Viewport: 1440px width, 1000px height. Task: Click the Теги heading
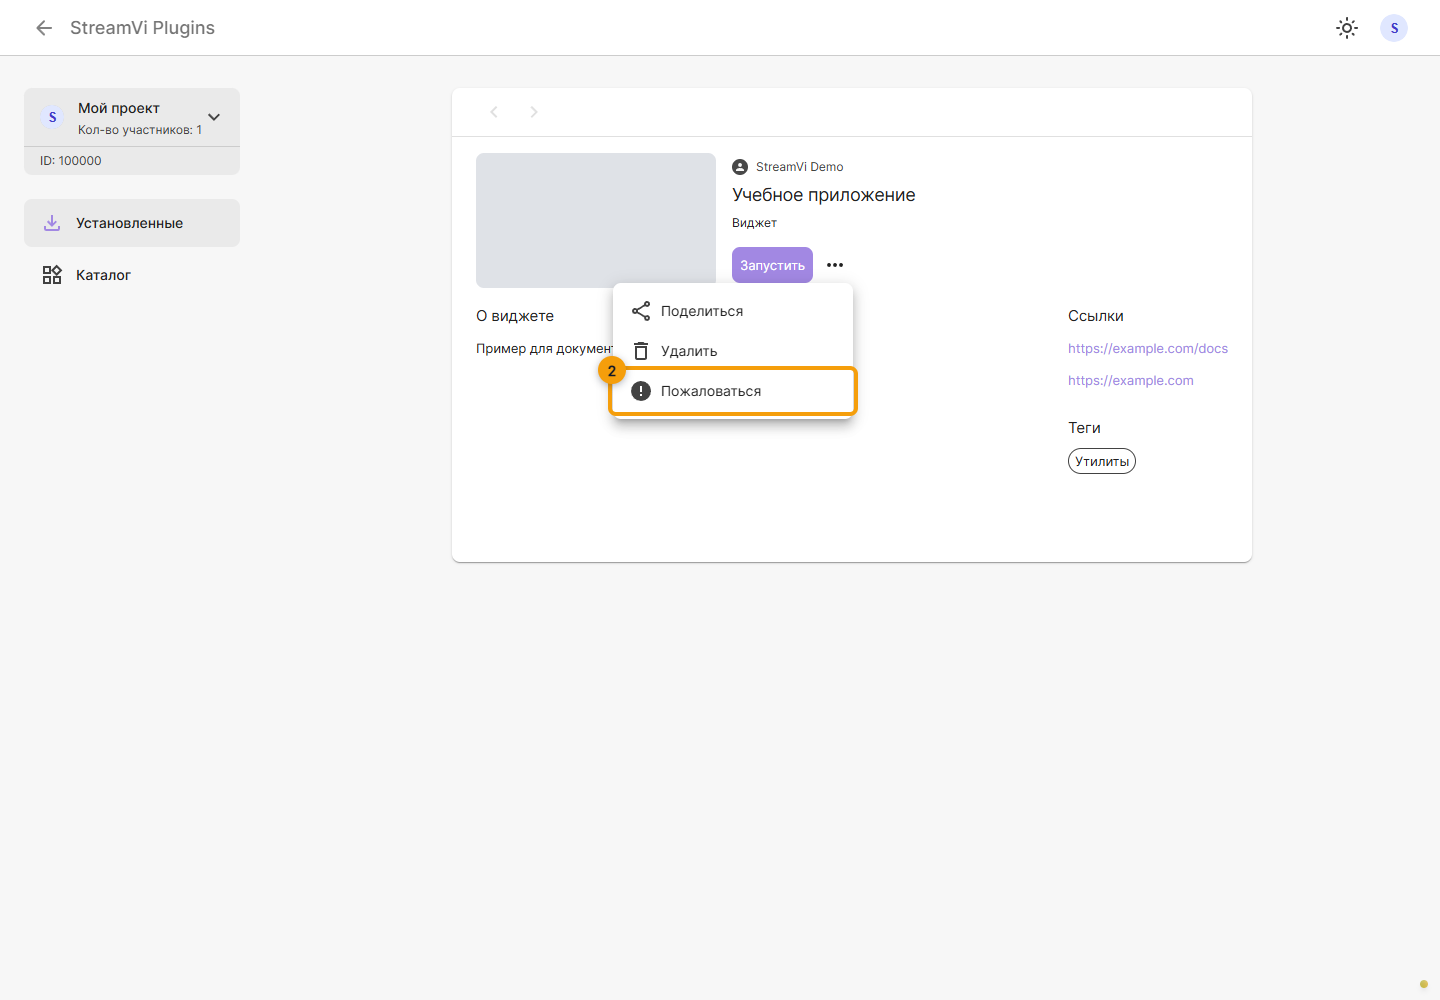pos(1084,428)
